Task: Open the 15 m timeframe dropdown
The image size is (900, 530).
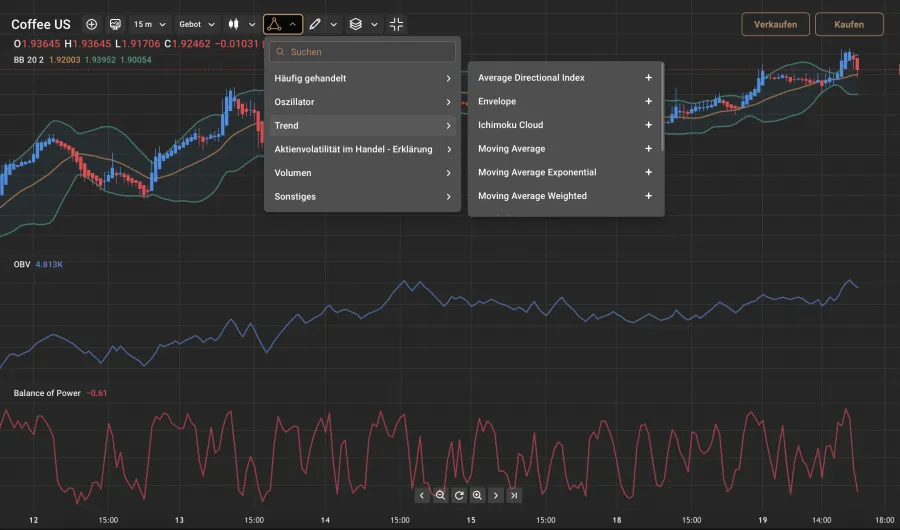Action: [x=149, y=24]
